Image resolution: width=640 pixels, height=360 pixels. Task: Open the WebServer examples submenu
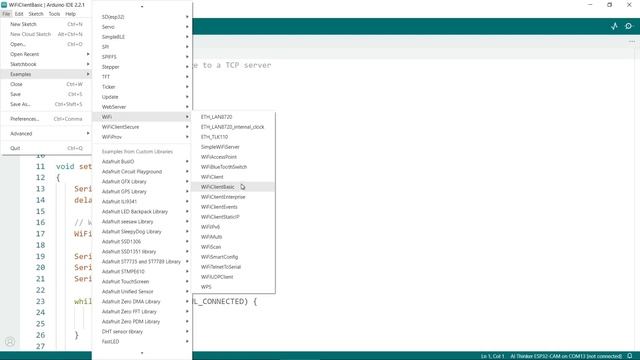pos(142,107)
